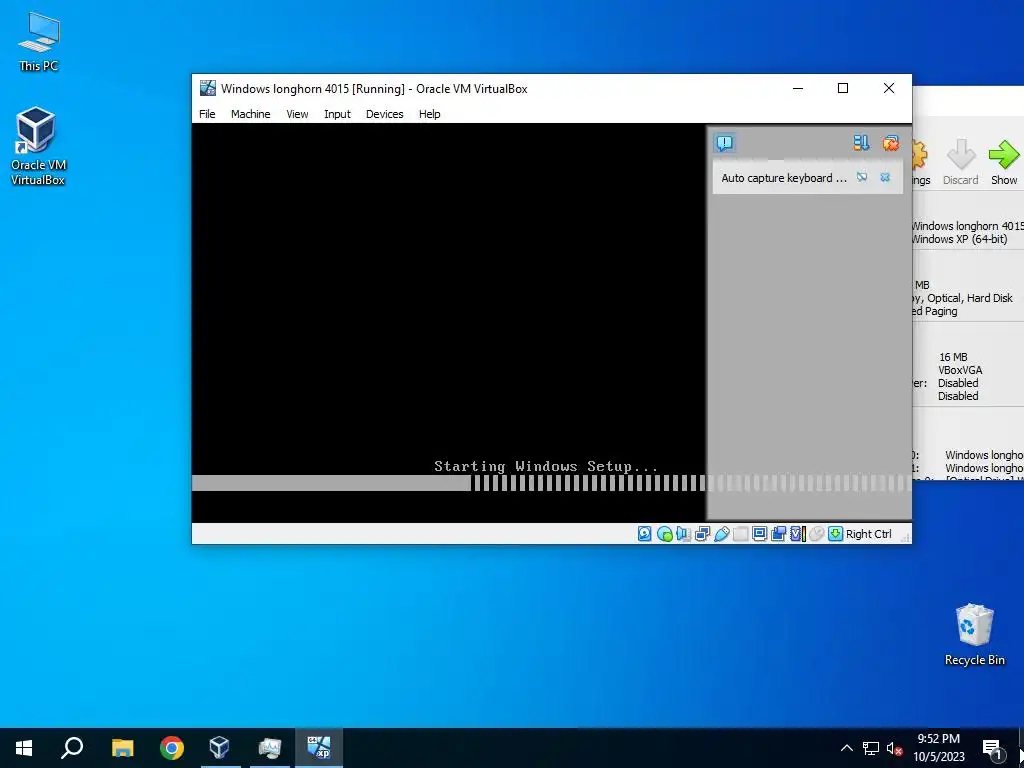Click the USB devices status icon
The image size is (1024, 768).
722,534
